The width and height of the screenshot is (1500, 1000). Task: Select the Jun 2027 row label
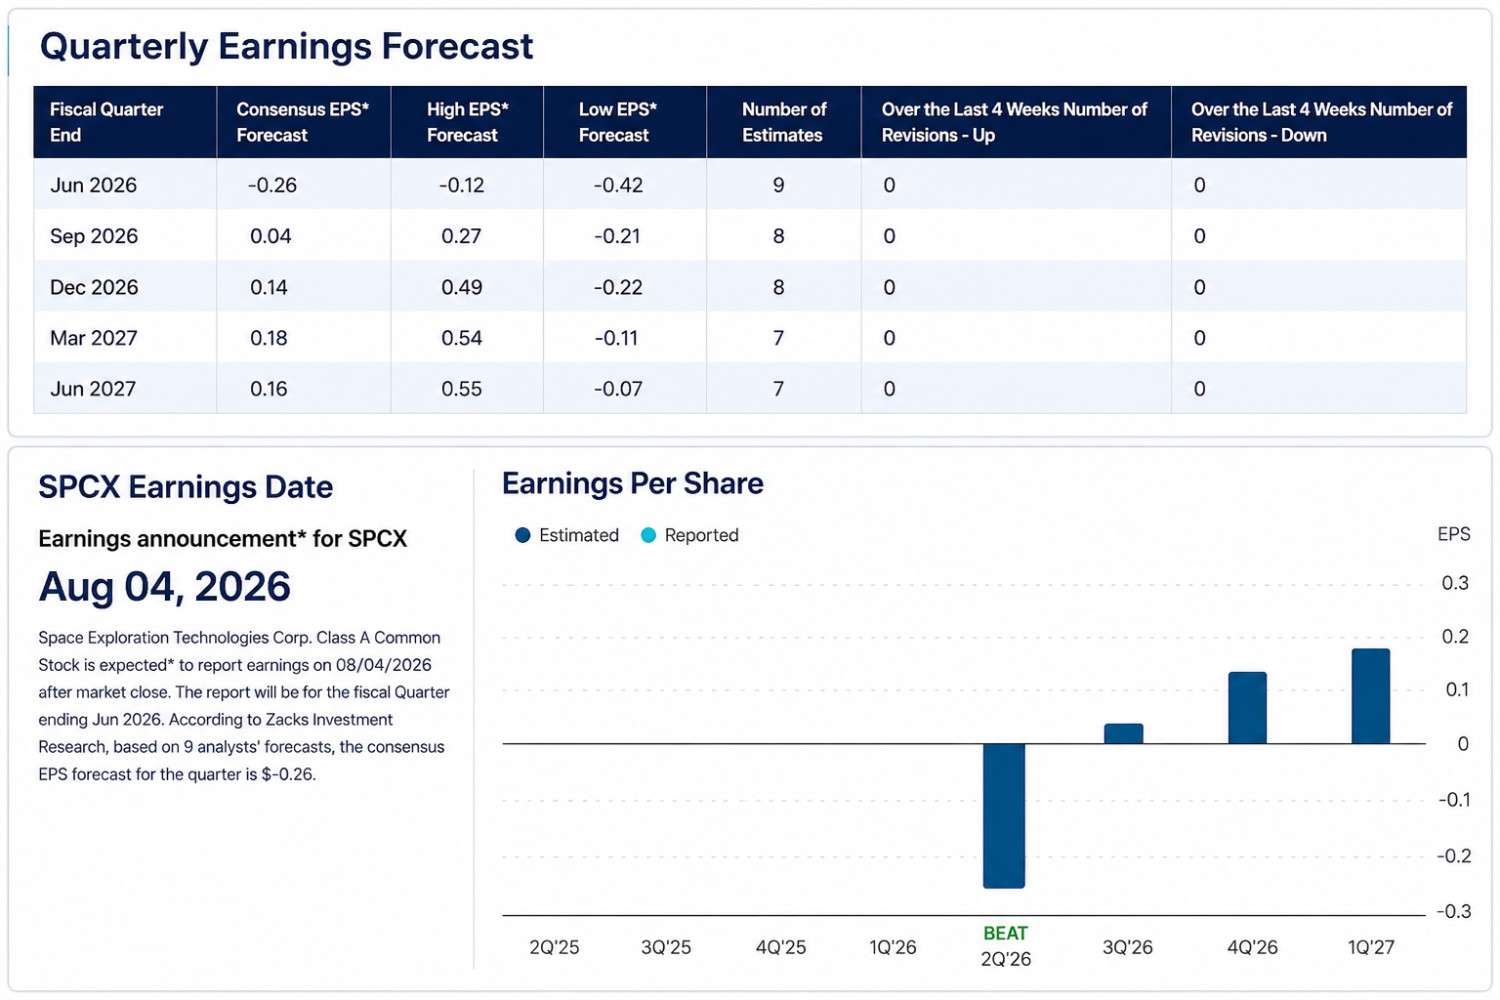[x=93, y=389]
